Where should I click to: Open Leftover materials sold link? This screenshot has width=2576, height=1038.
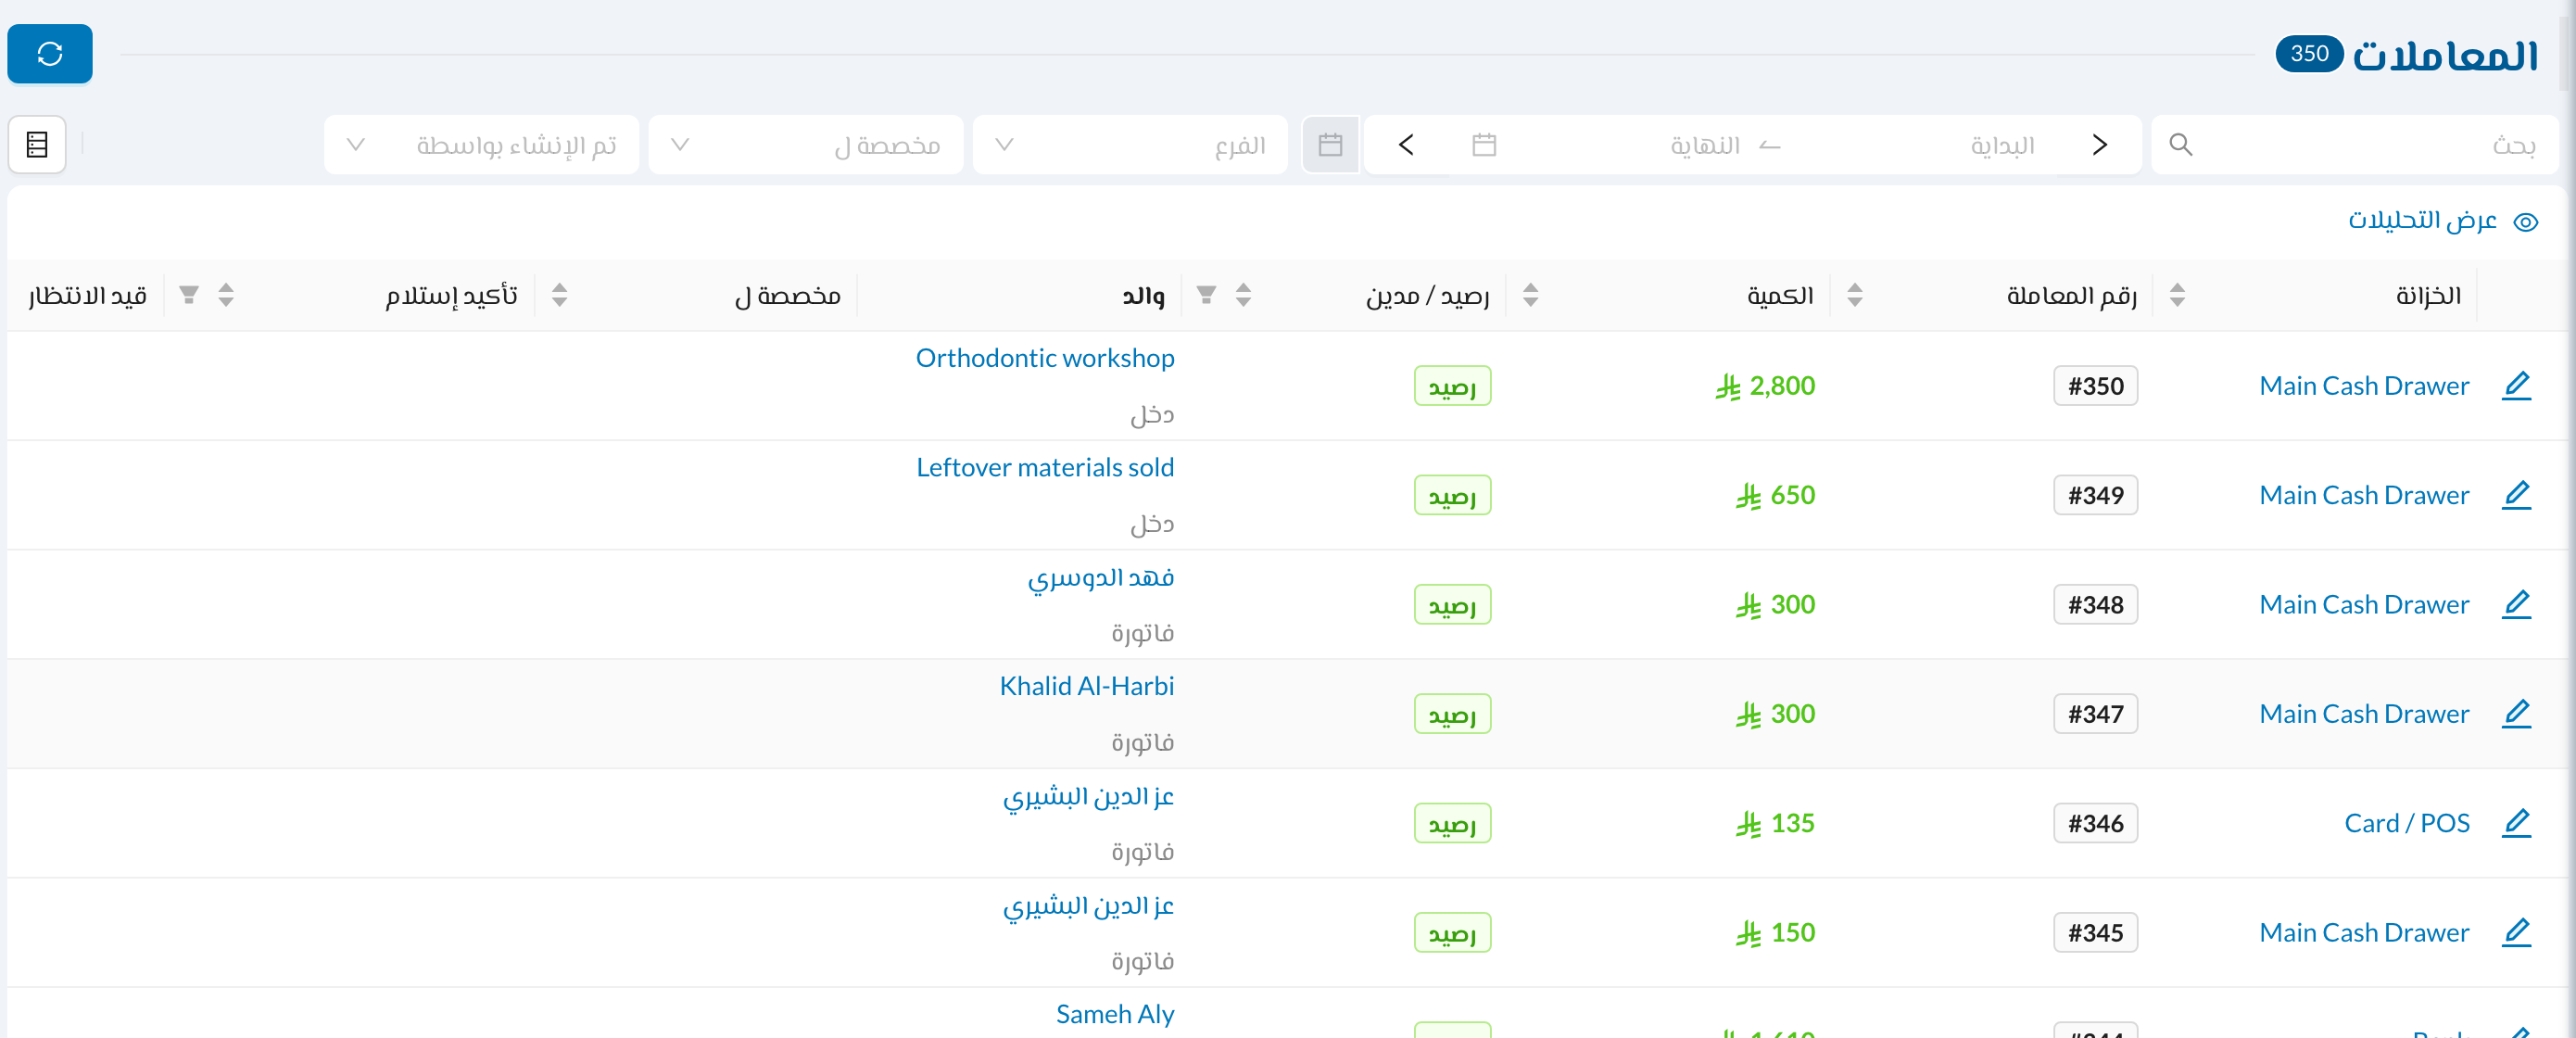(x=1045, y=467)
